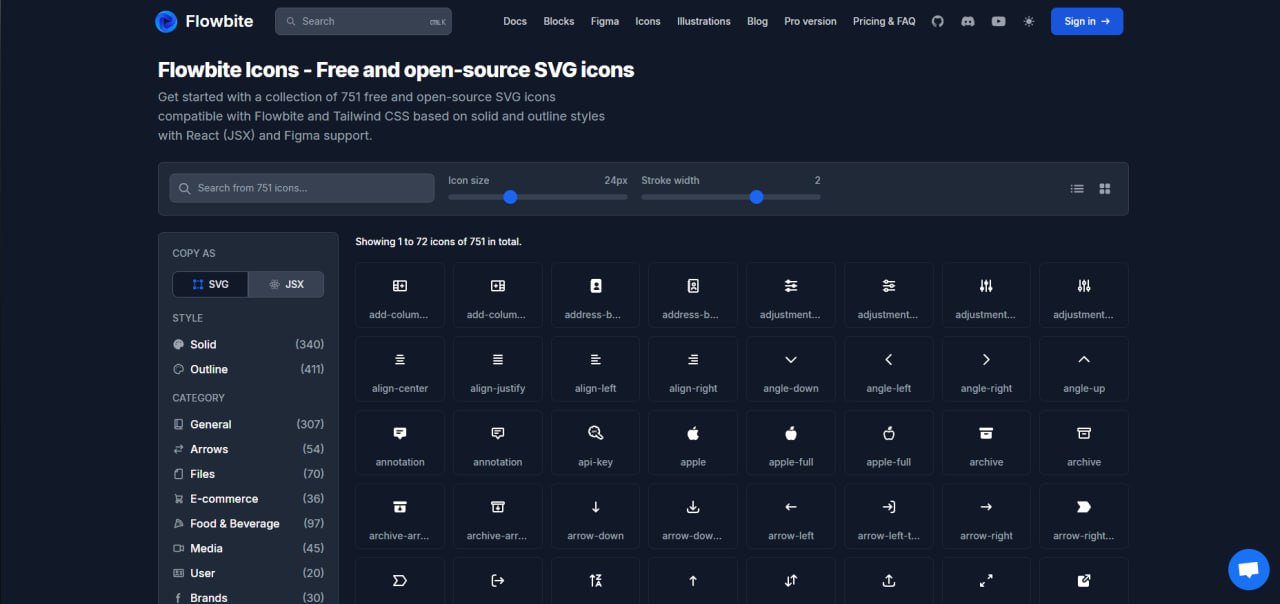Click the "Showing 1 to 72 icons" text
1280x604 pixels.
pos(438,242)
